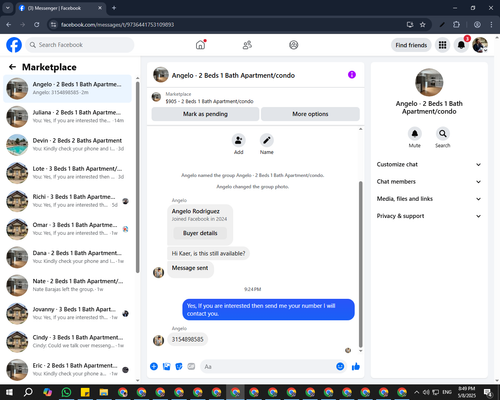Open the Menu grid icon

point(442,45)
